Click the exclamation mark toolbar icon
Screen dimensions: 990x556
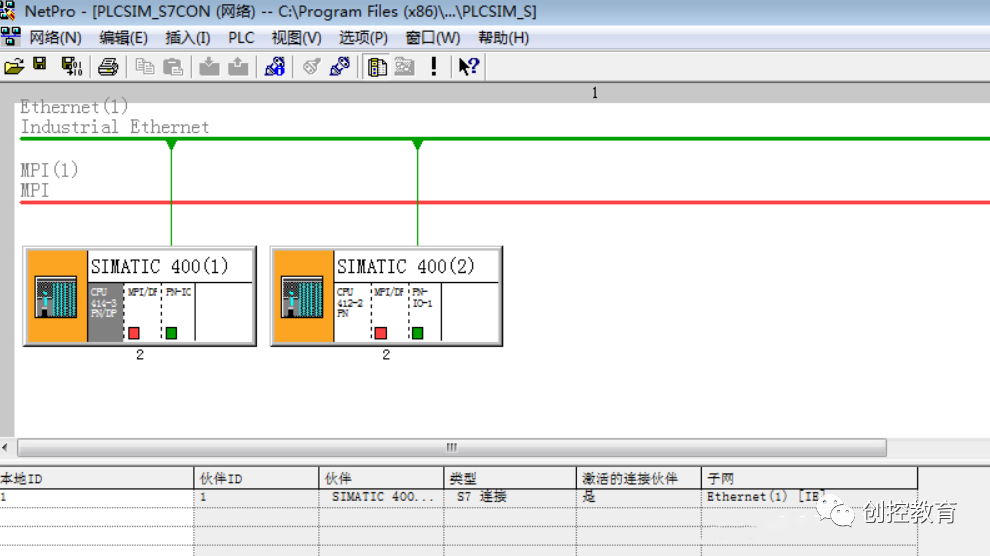(434, 66)
